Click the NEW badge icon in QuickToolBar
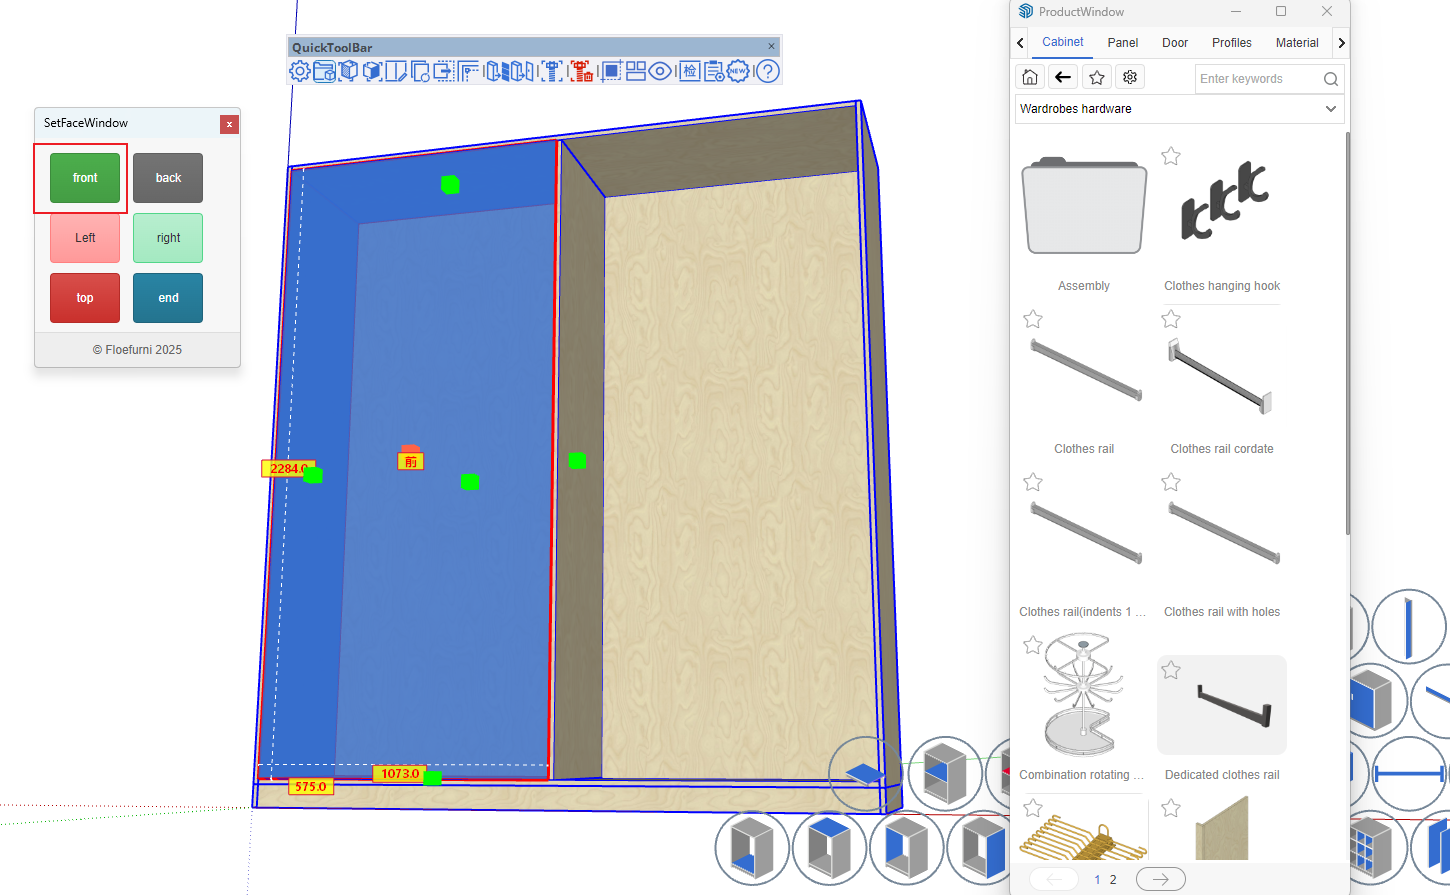The width and height of the screenshot is (1450, 895). [x=738, y=71]
